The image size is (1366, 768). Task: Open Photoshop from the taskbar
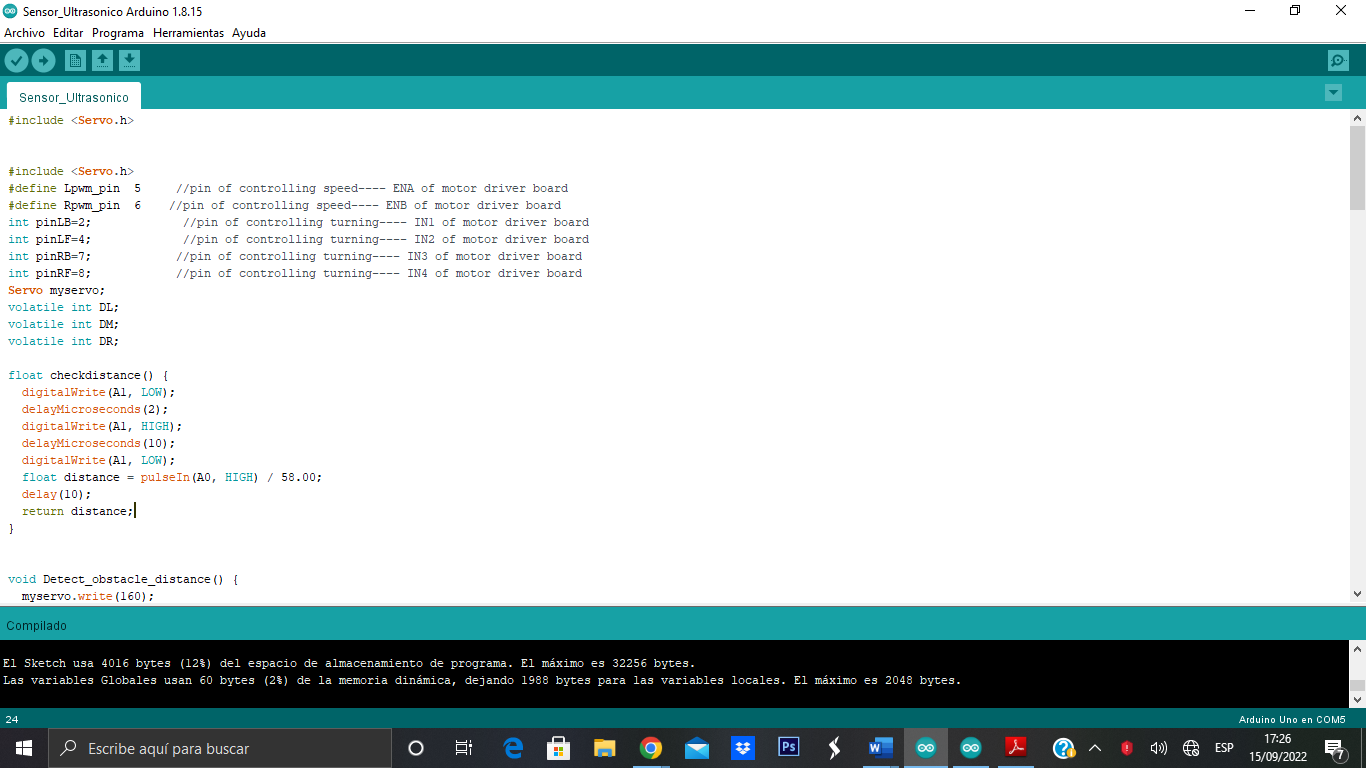click(x=789, y=748)
